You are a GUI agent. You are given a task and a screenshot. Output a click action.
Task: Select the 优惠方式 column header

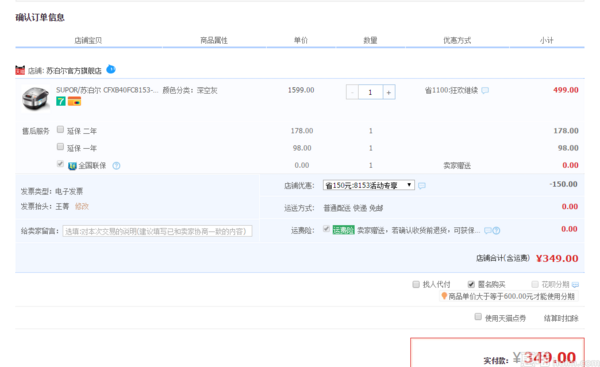click(x=457, y=40)
